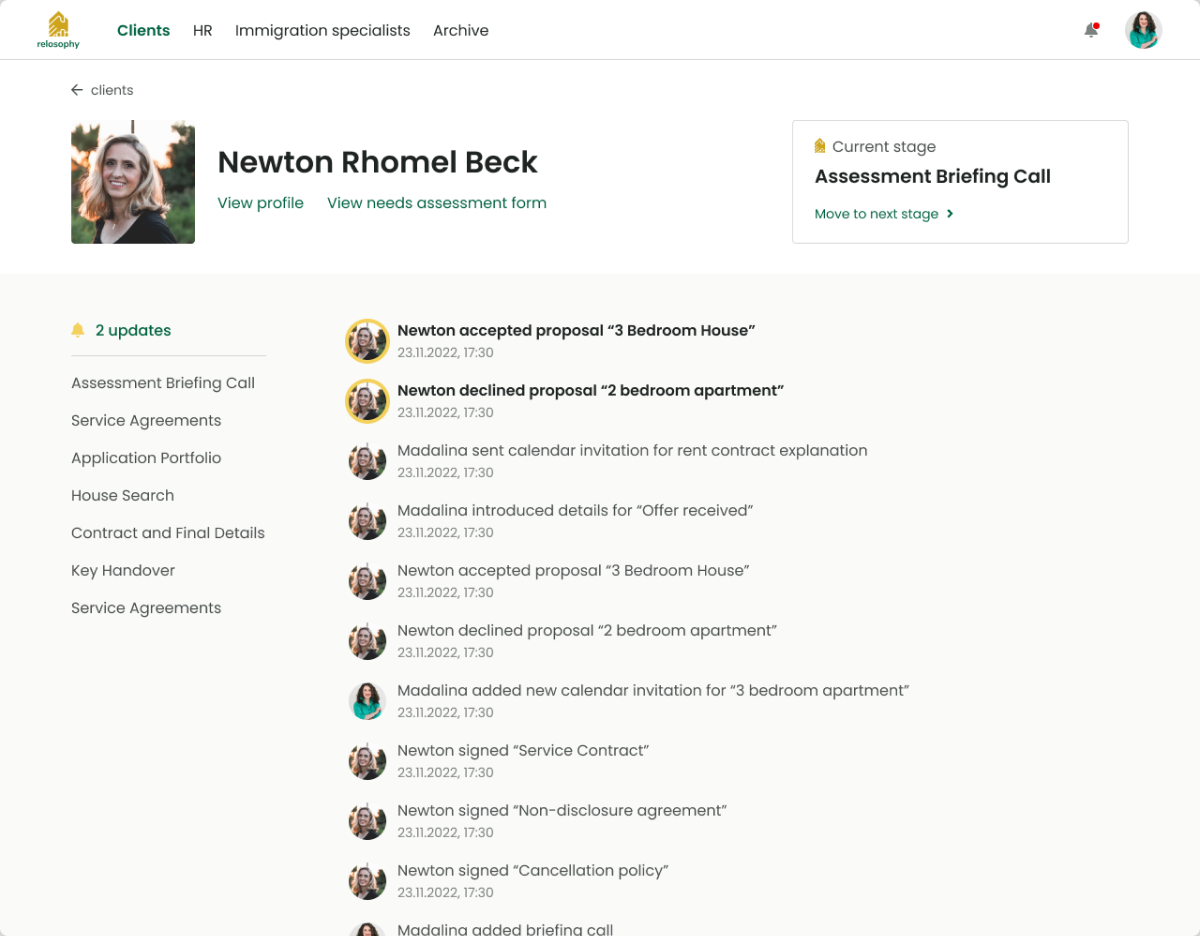Open entry Newton signed "Service Contract"
1200x936 pixels.
click(523, 750)
